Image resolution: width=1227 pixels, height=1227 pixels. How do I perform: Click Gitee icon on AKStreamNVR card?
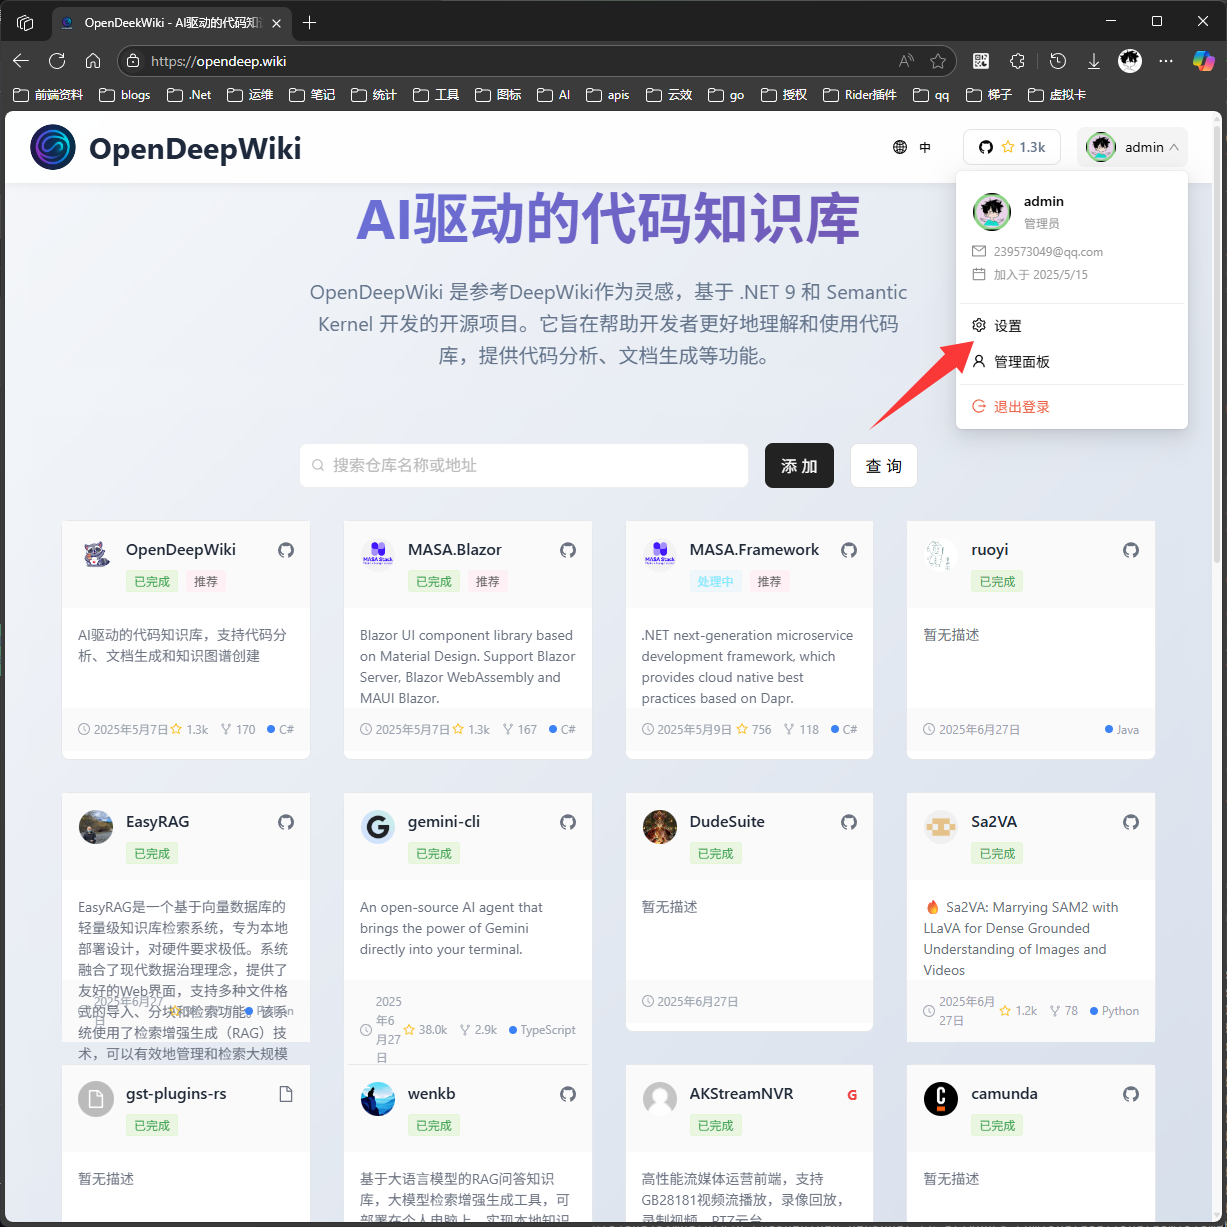pos(852,1095)
